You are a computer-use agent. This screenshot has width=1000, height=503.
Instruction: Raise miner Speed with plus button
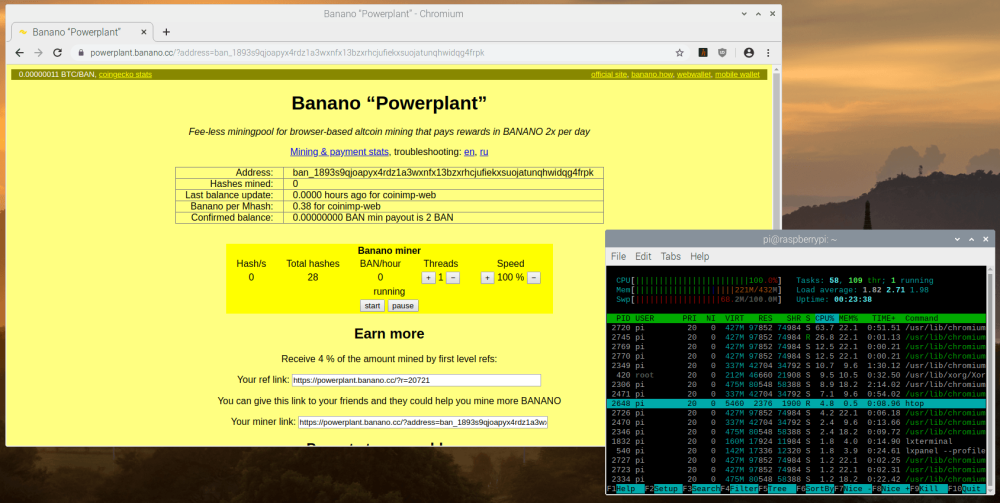coord(487,278)
